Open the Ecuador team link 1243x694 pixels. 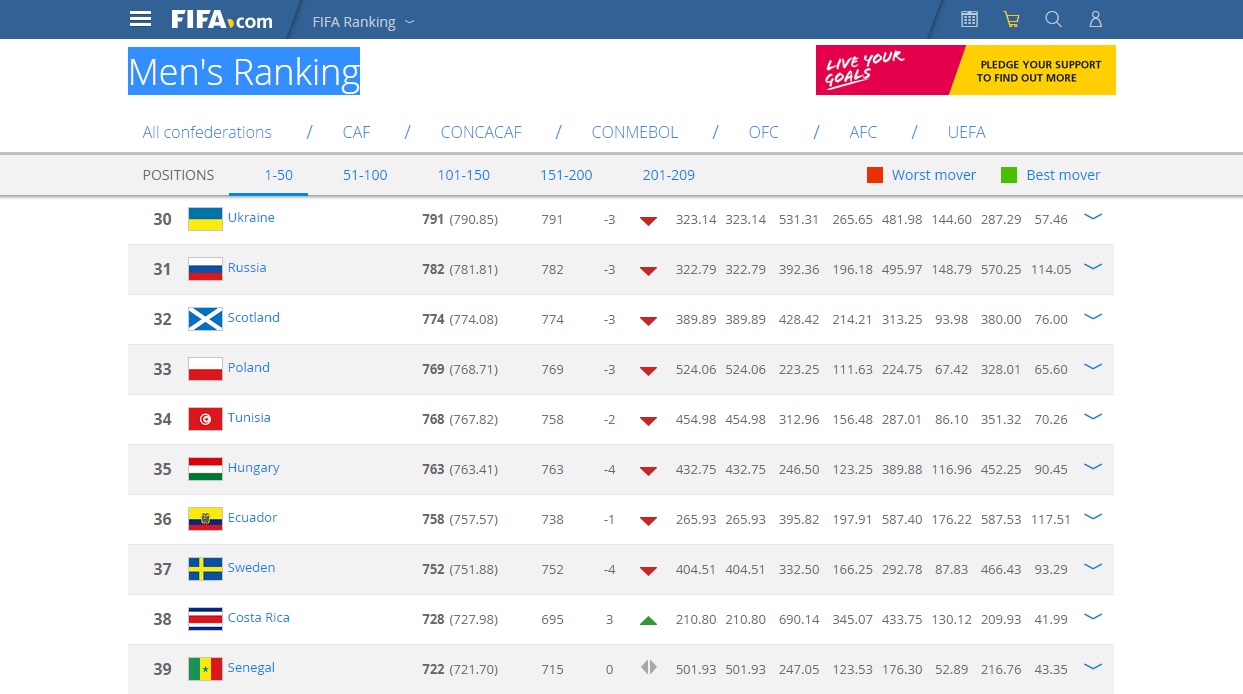click(252, 517)
